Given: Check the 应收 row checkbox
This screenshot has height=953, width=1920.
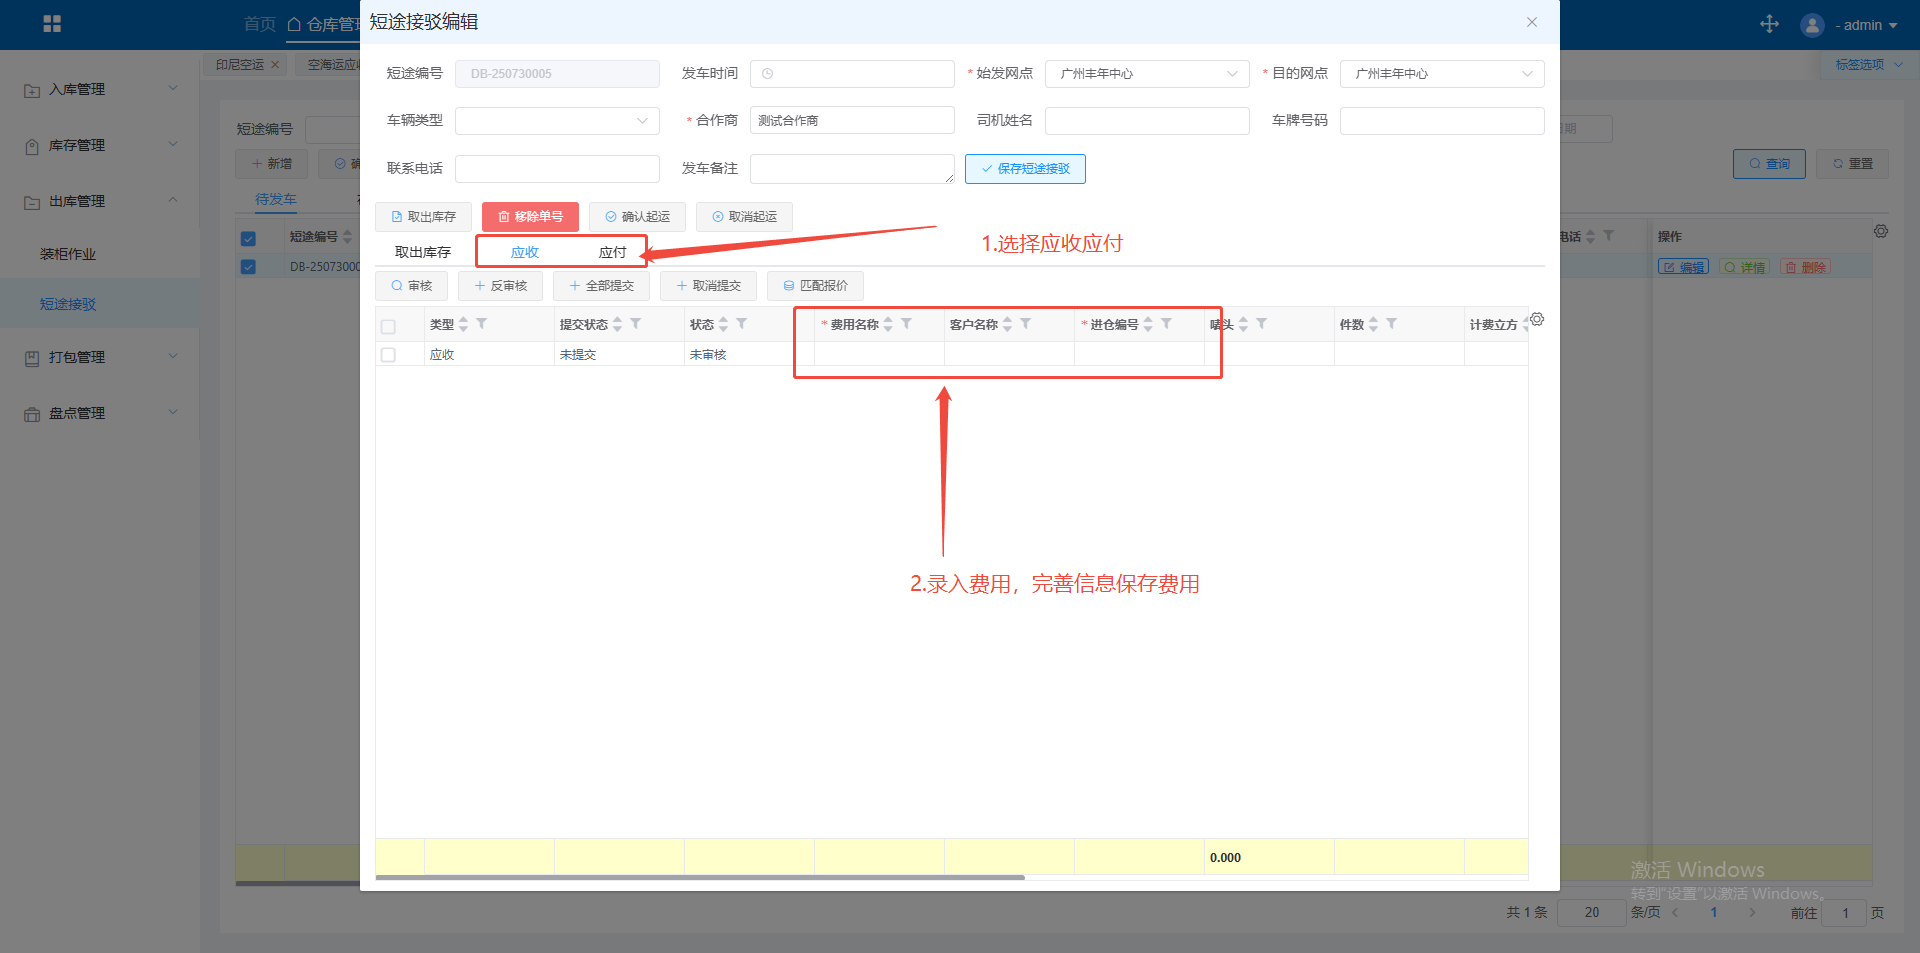Looking at the screenshot, I should tap(389, 355).
